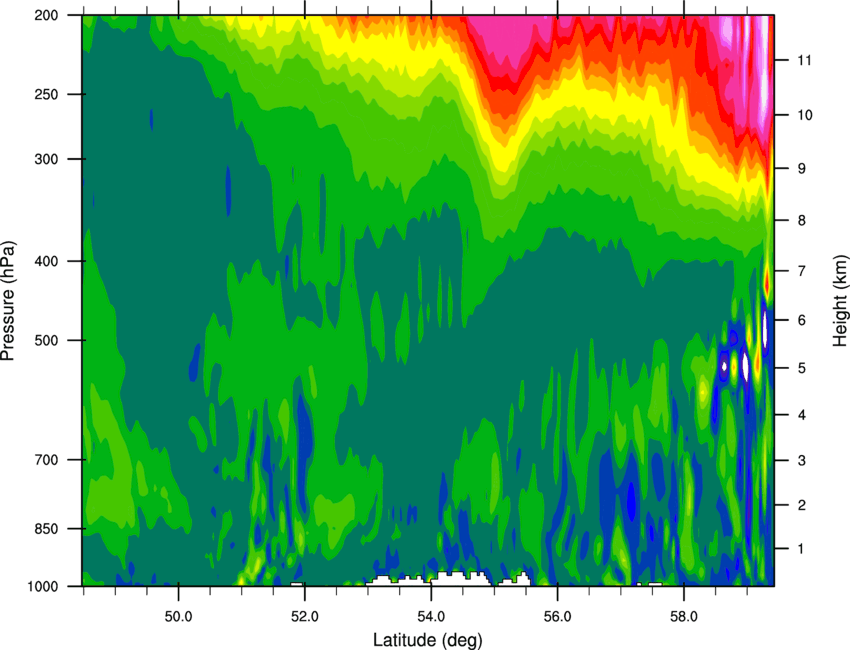
Task: Click the 52.0 latitude tick label
Action: click(305, 617)
